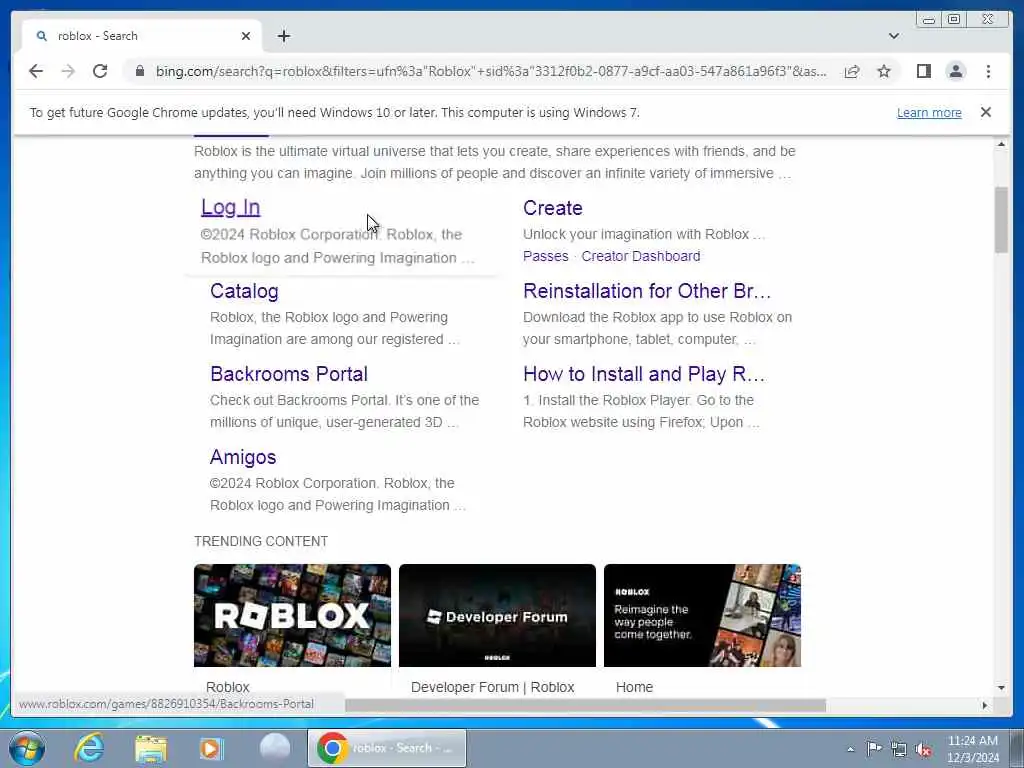Open the Amigos sitelink
The width and height of the screenshot is (1024, 768).
(x=243, y=457)
